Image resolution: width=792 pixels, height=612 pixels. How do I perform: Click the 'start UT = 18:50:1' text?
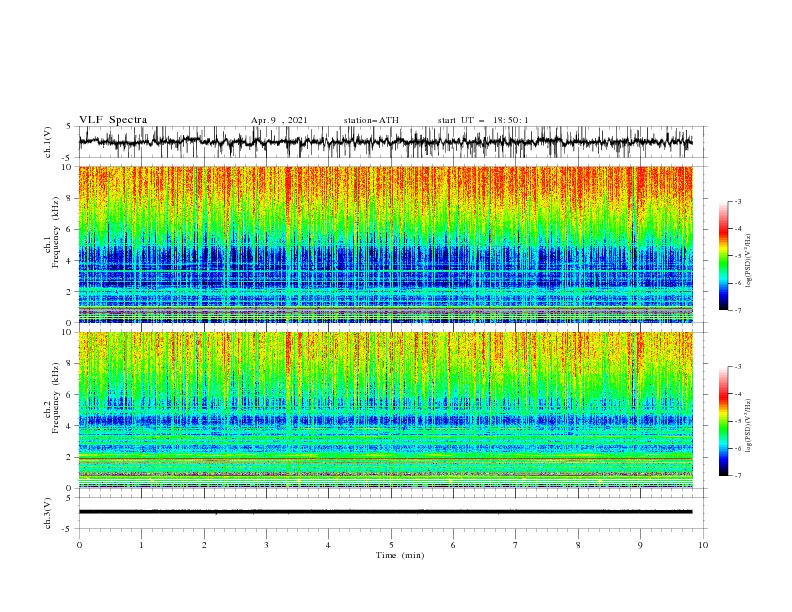click(483, 120)
